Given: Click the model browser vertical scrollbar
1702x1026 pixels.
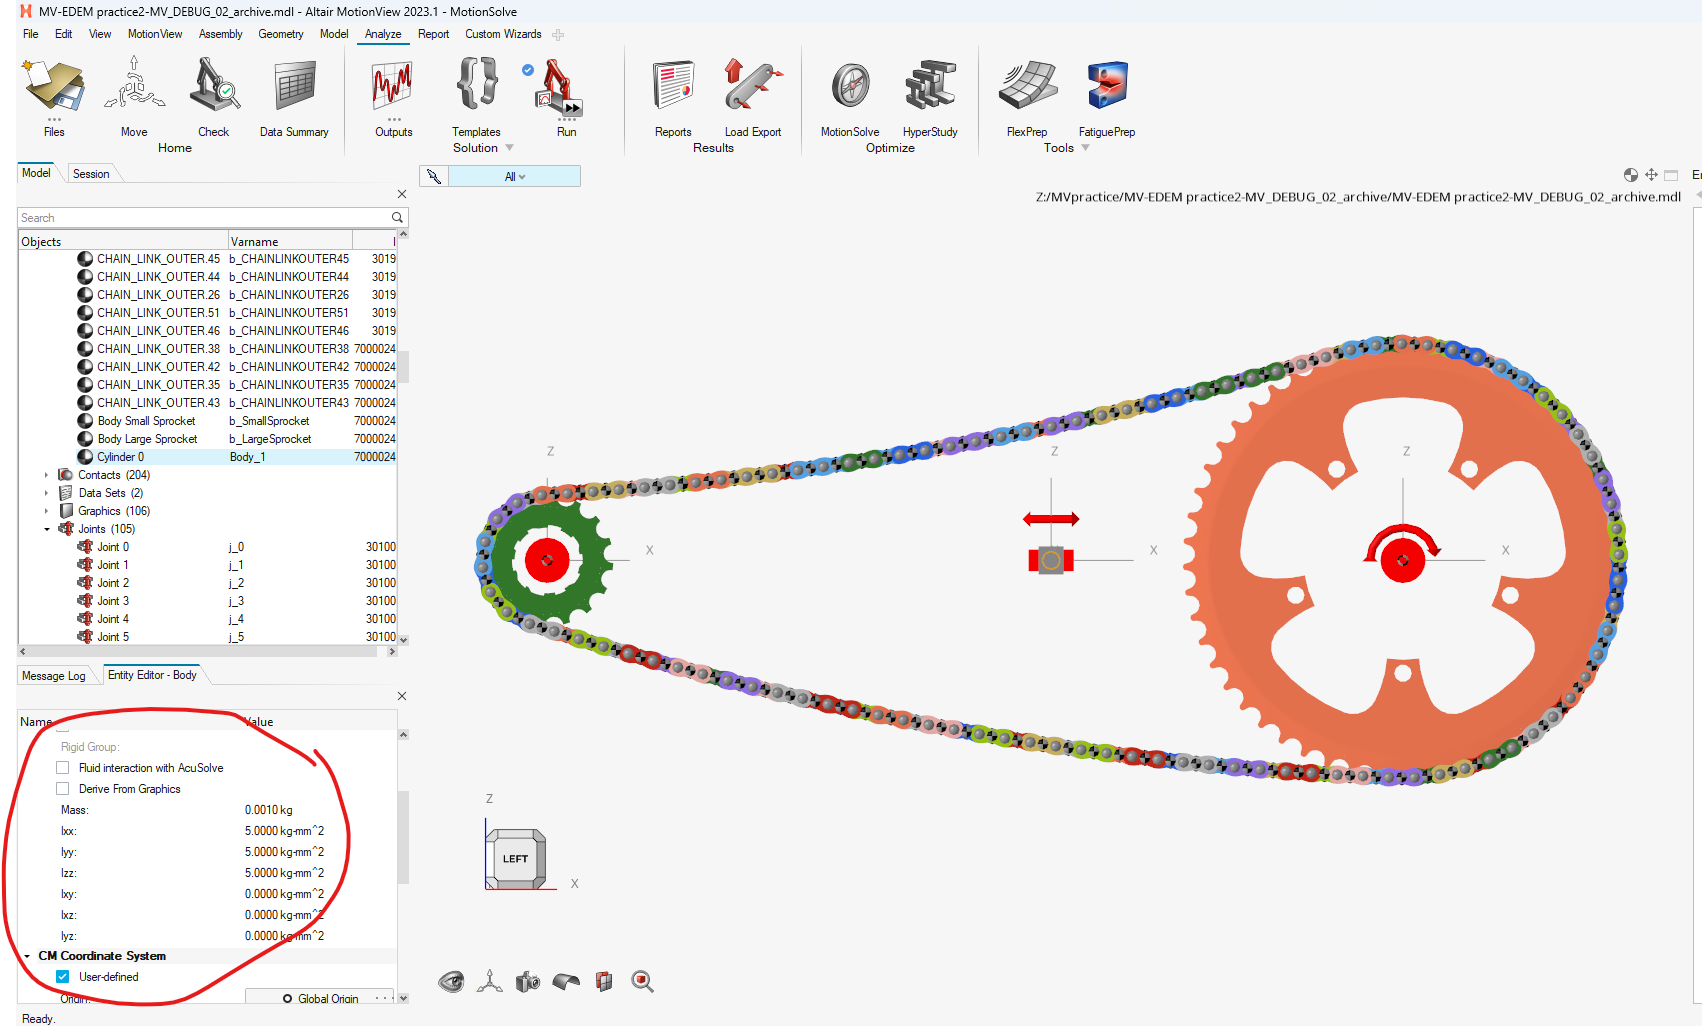Looking at the screenshot, I should point(403,366).
